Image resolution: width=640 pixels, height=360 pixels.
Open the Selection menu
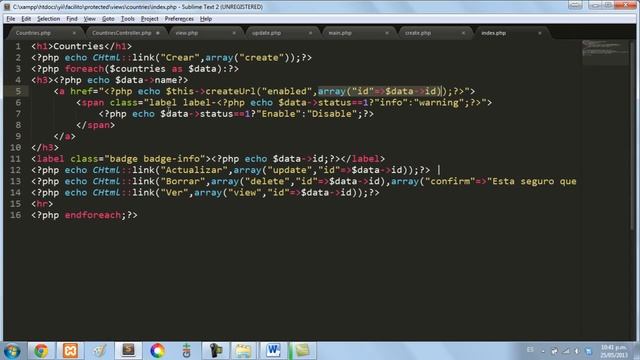(48, 19)
